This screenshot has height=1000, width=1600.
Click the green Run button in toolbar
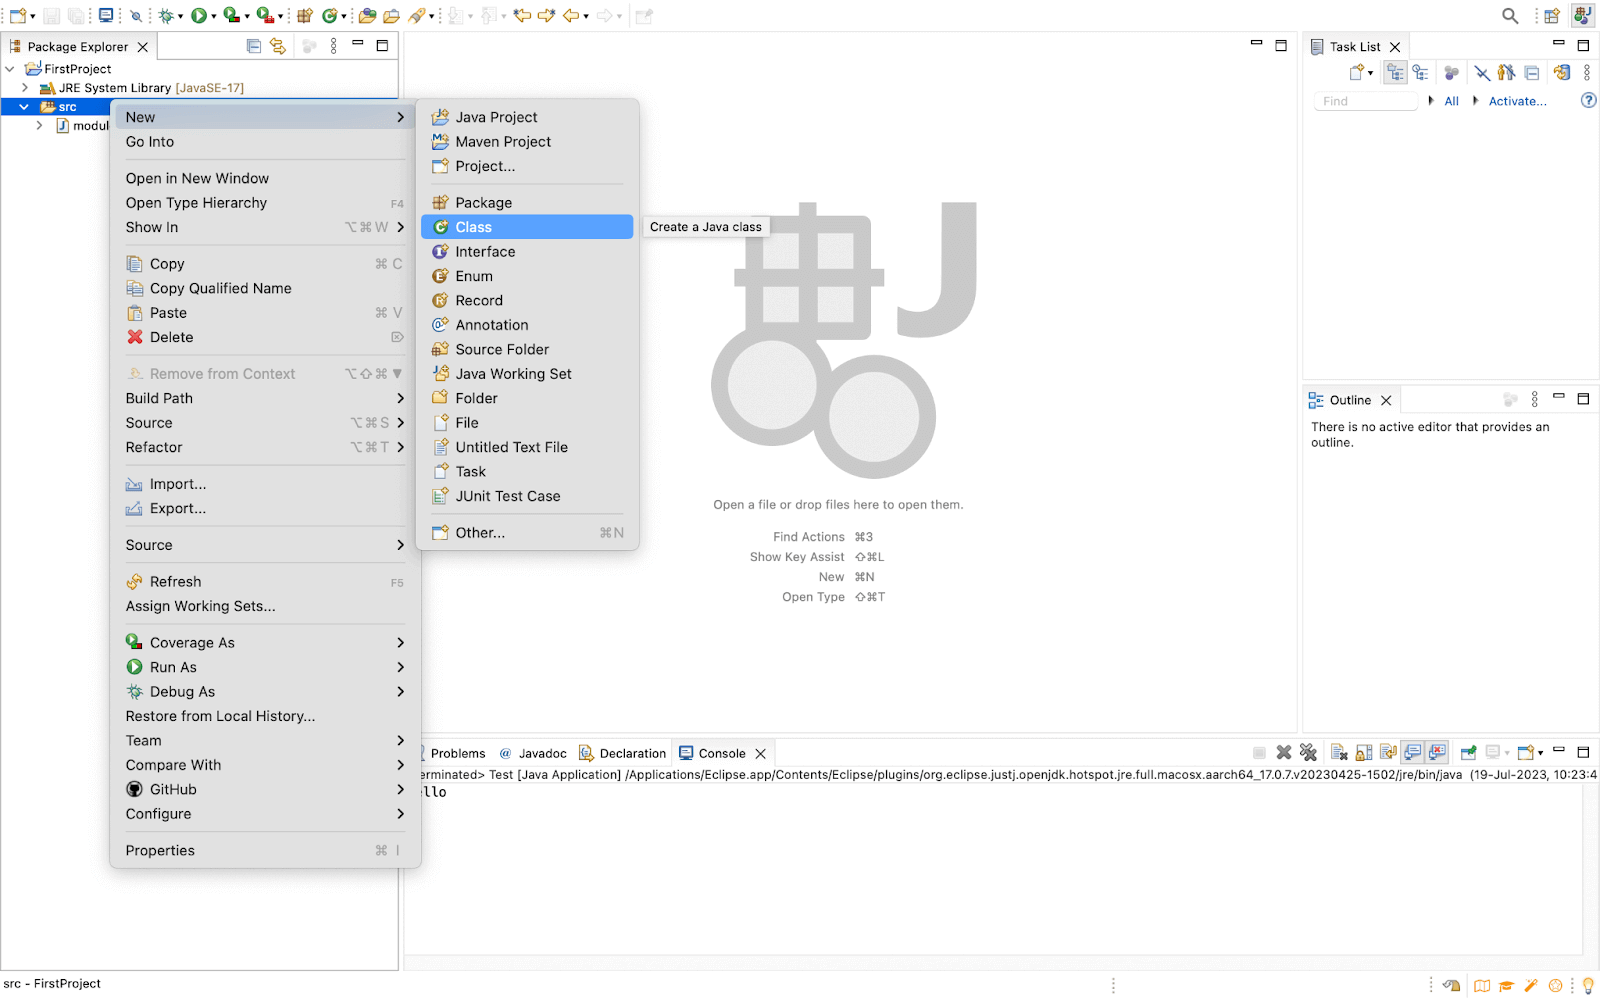point(199,15)
